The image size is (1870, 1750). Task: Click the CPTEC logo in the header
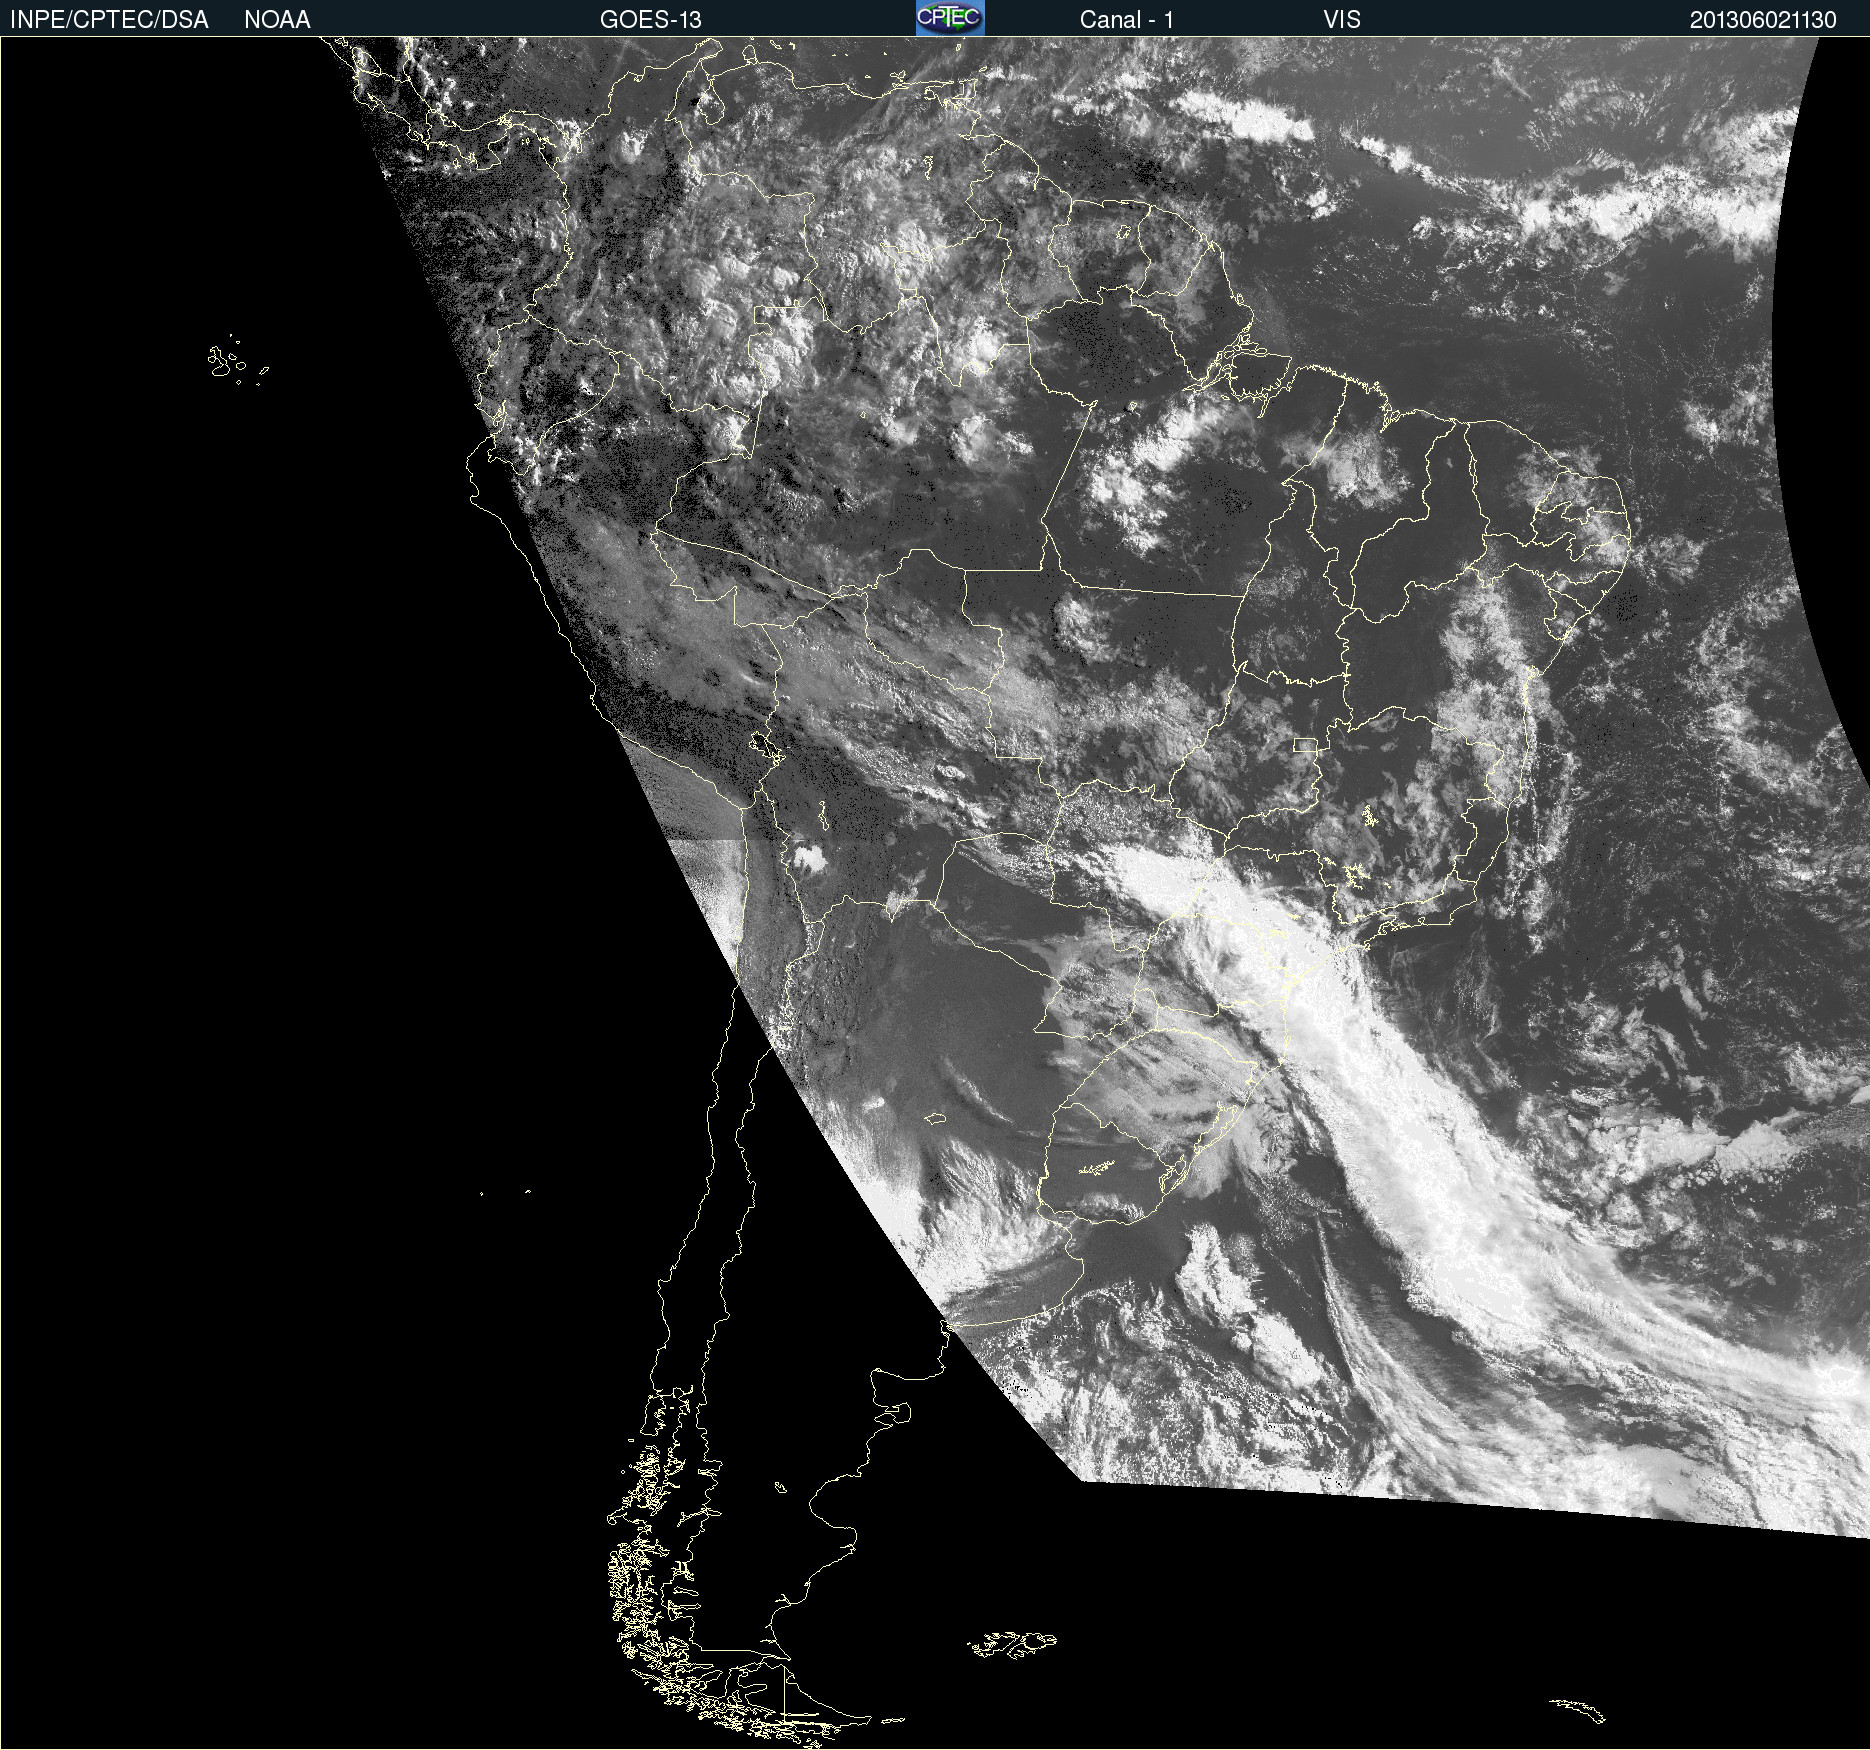point(950,18)
